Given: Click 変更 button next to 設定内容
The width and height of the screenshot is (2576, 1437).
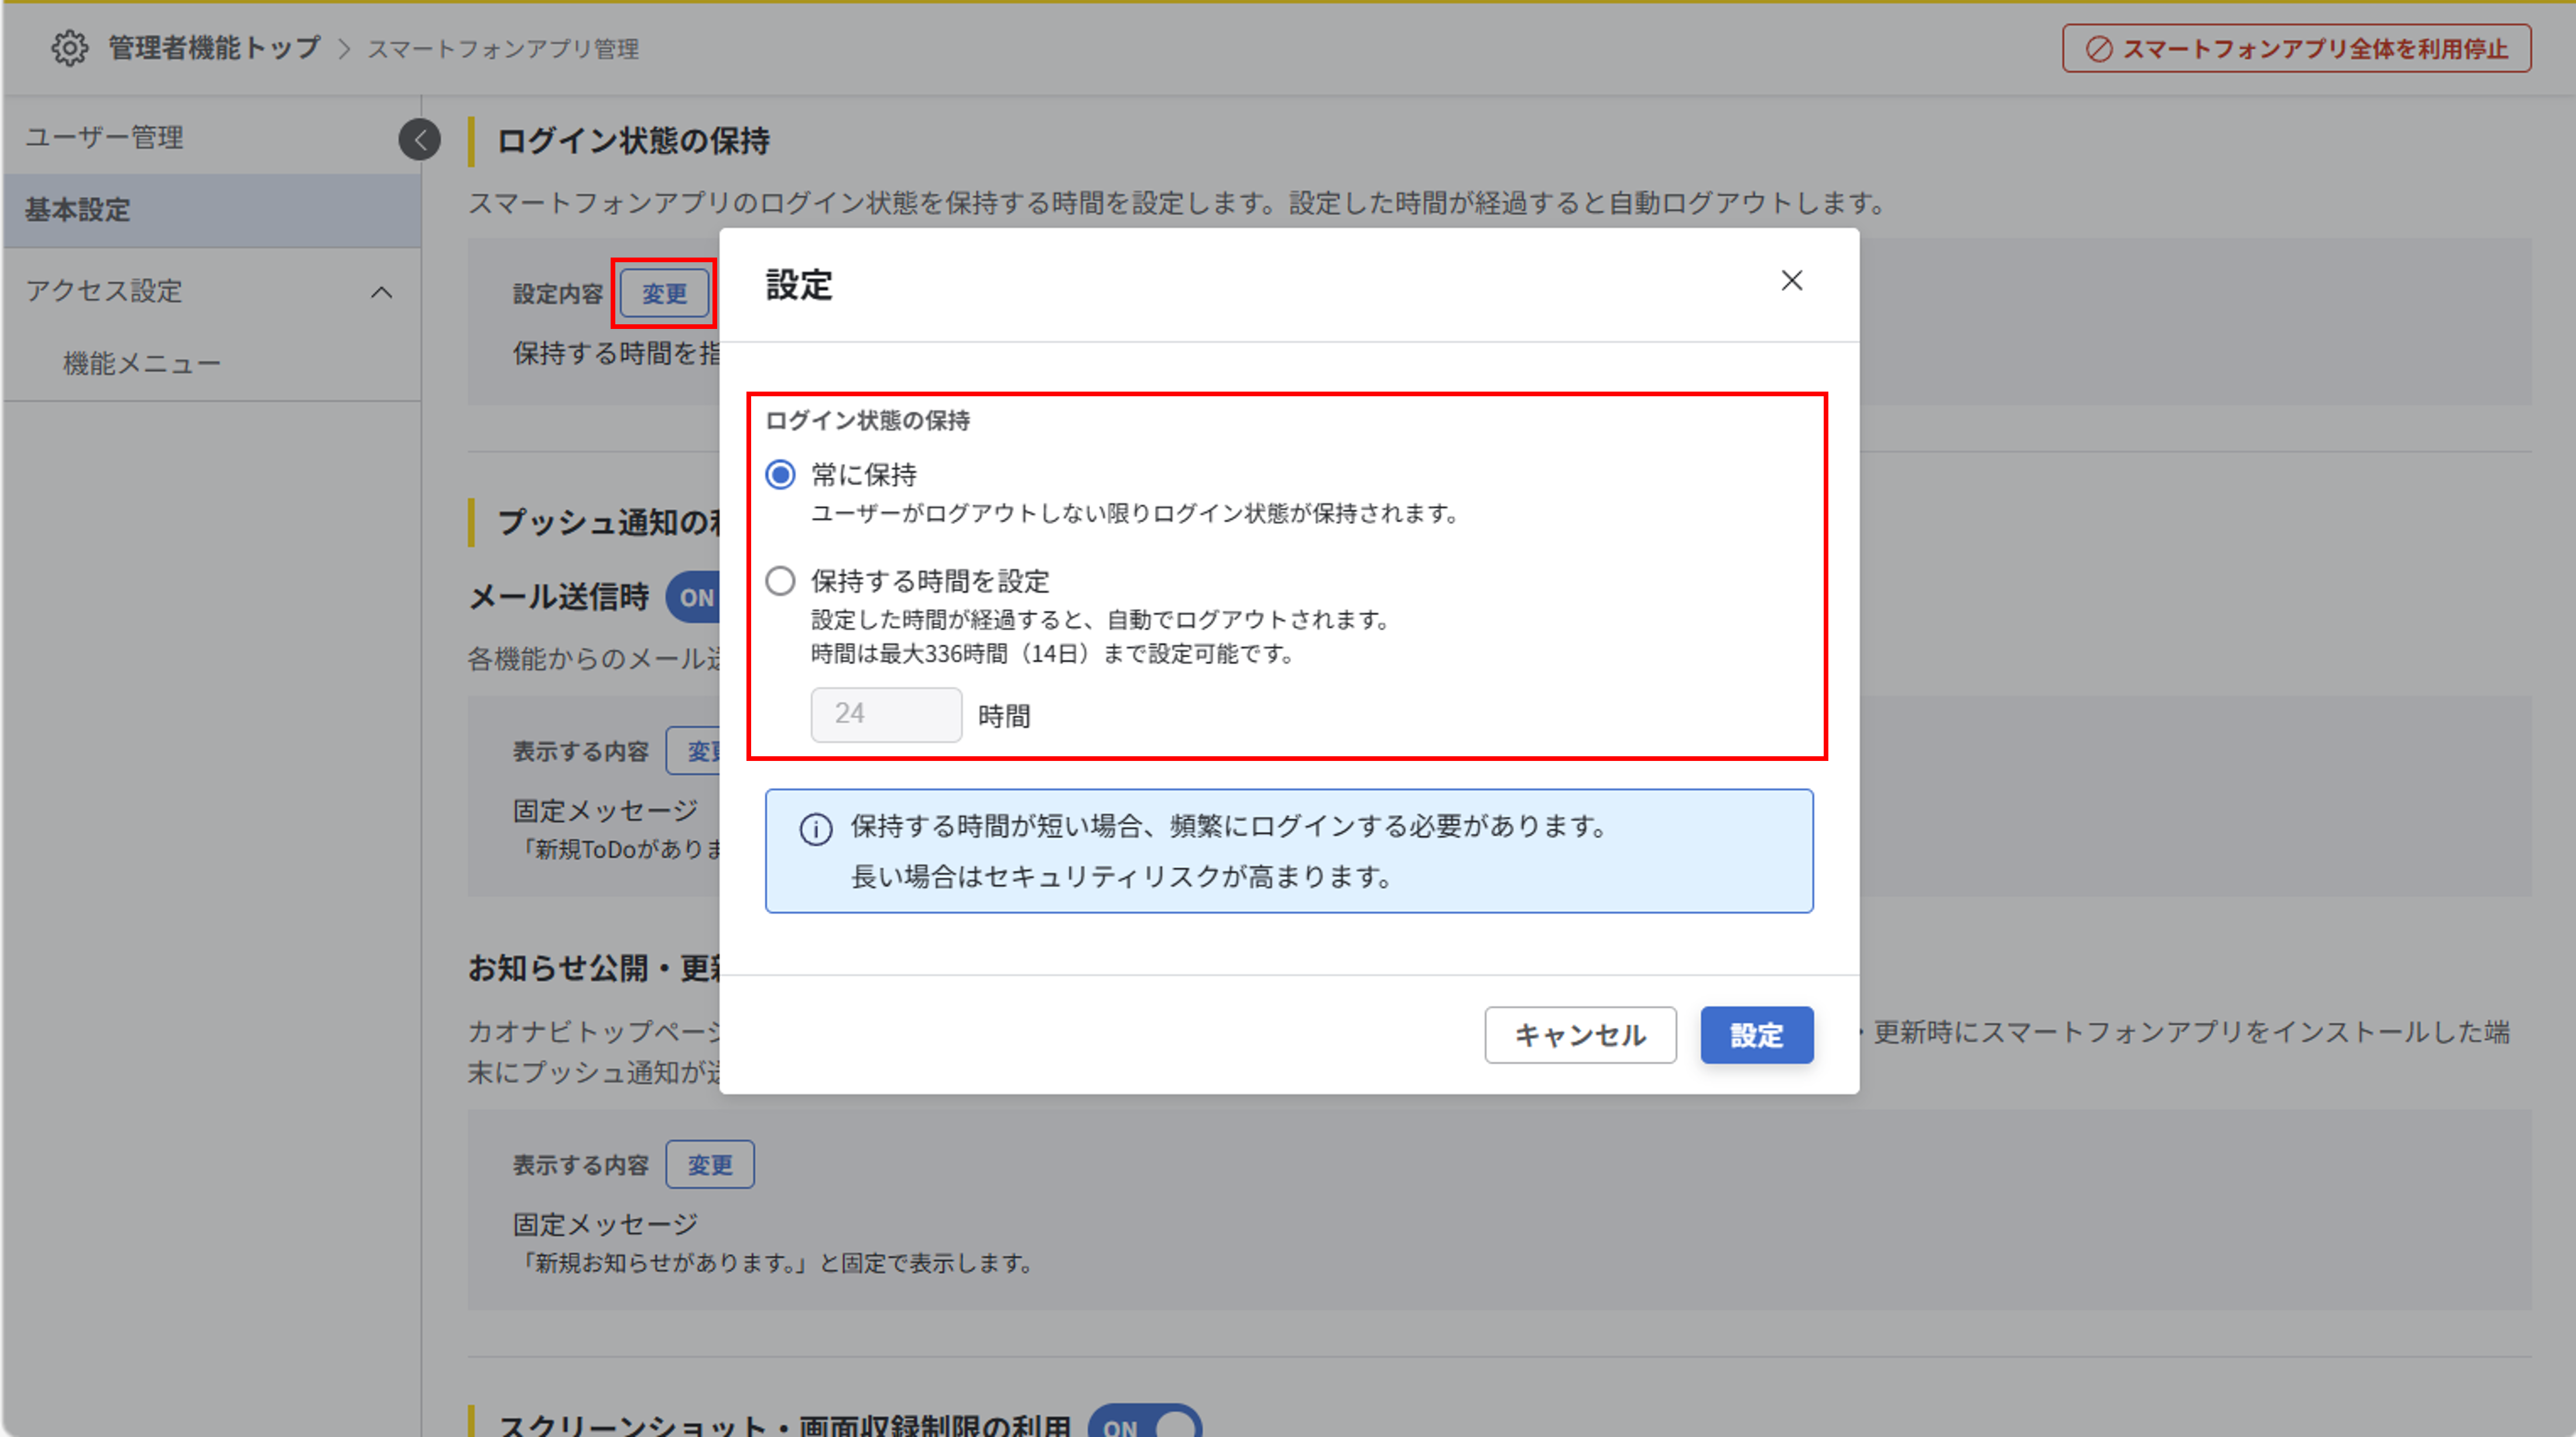Looking at the screenshot, I should tap(664, 294).
